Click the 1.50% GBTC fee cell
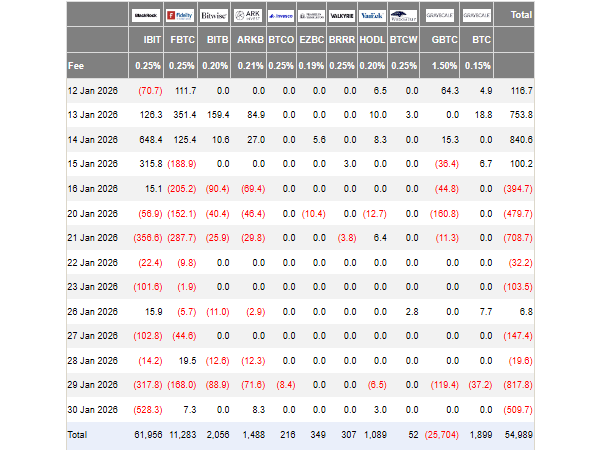609x450 pixels. (442, 65)
